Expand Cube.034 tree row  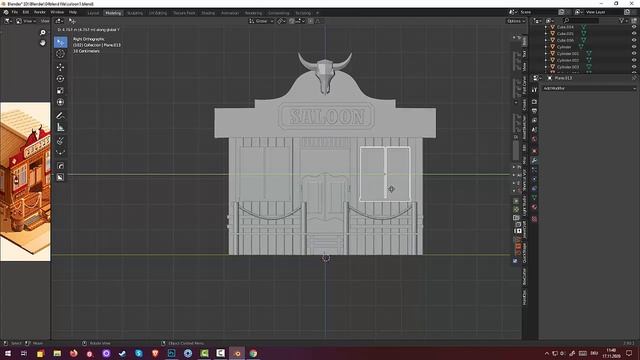(x=546, y=27)
